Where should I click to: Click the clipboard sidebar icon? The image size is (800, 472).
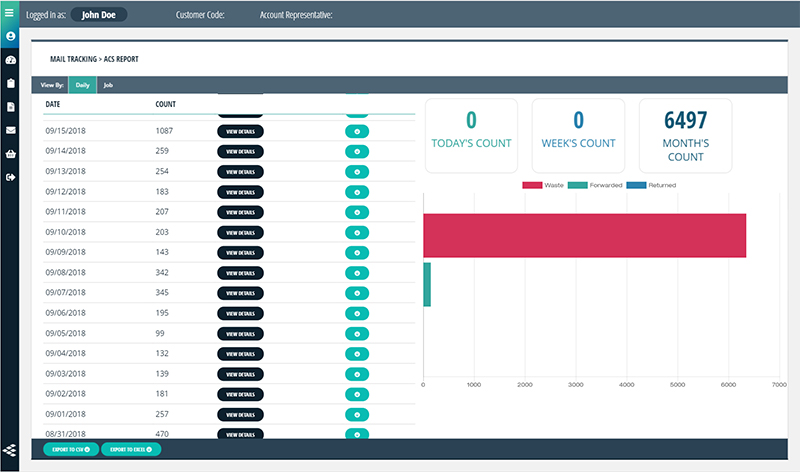(10, 83)
